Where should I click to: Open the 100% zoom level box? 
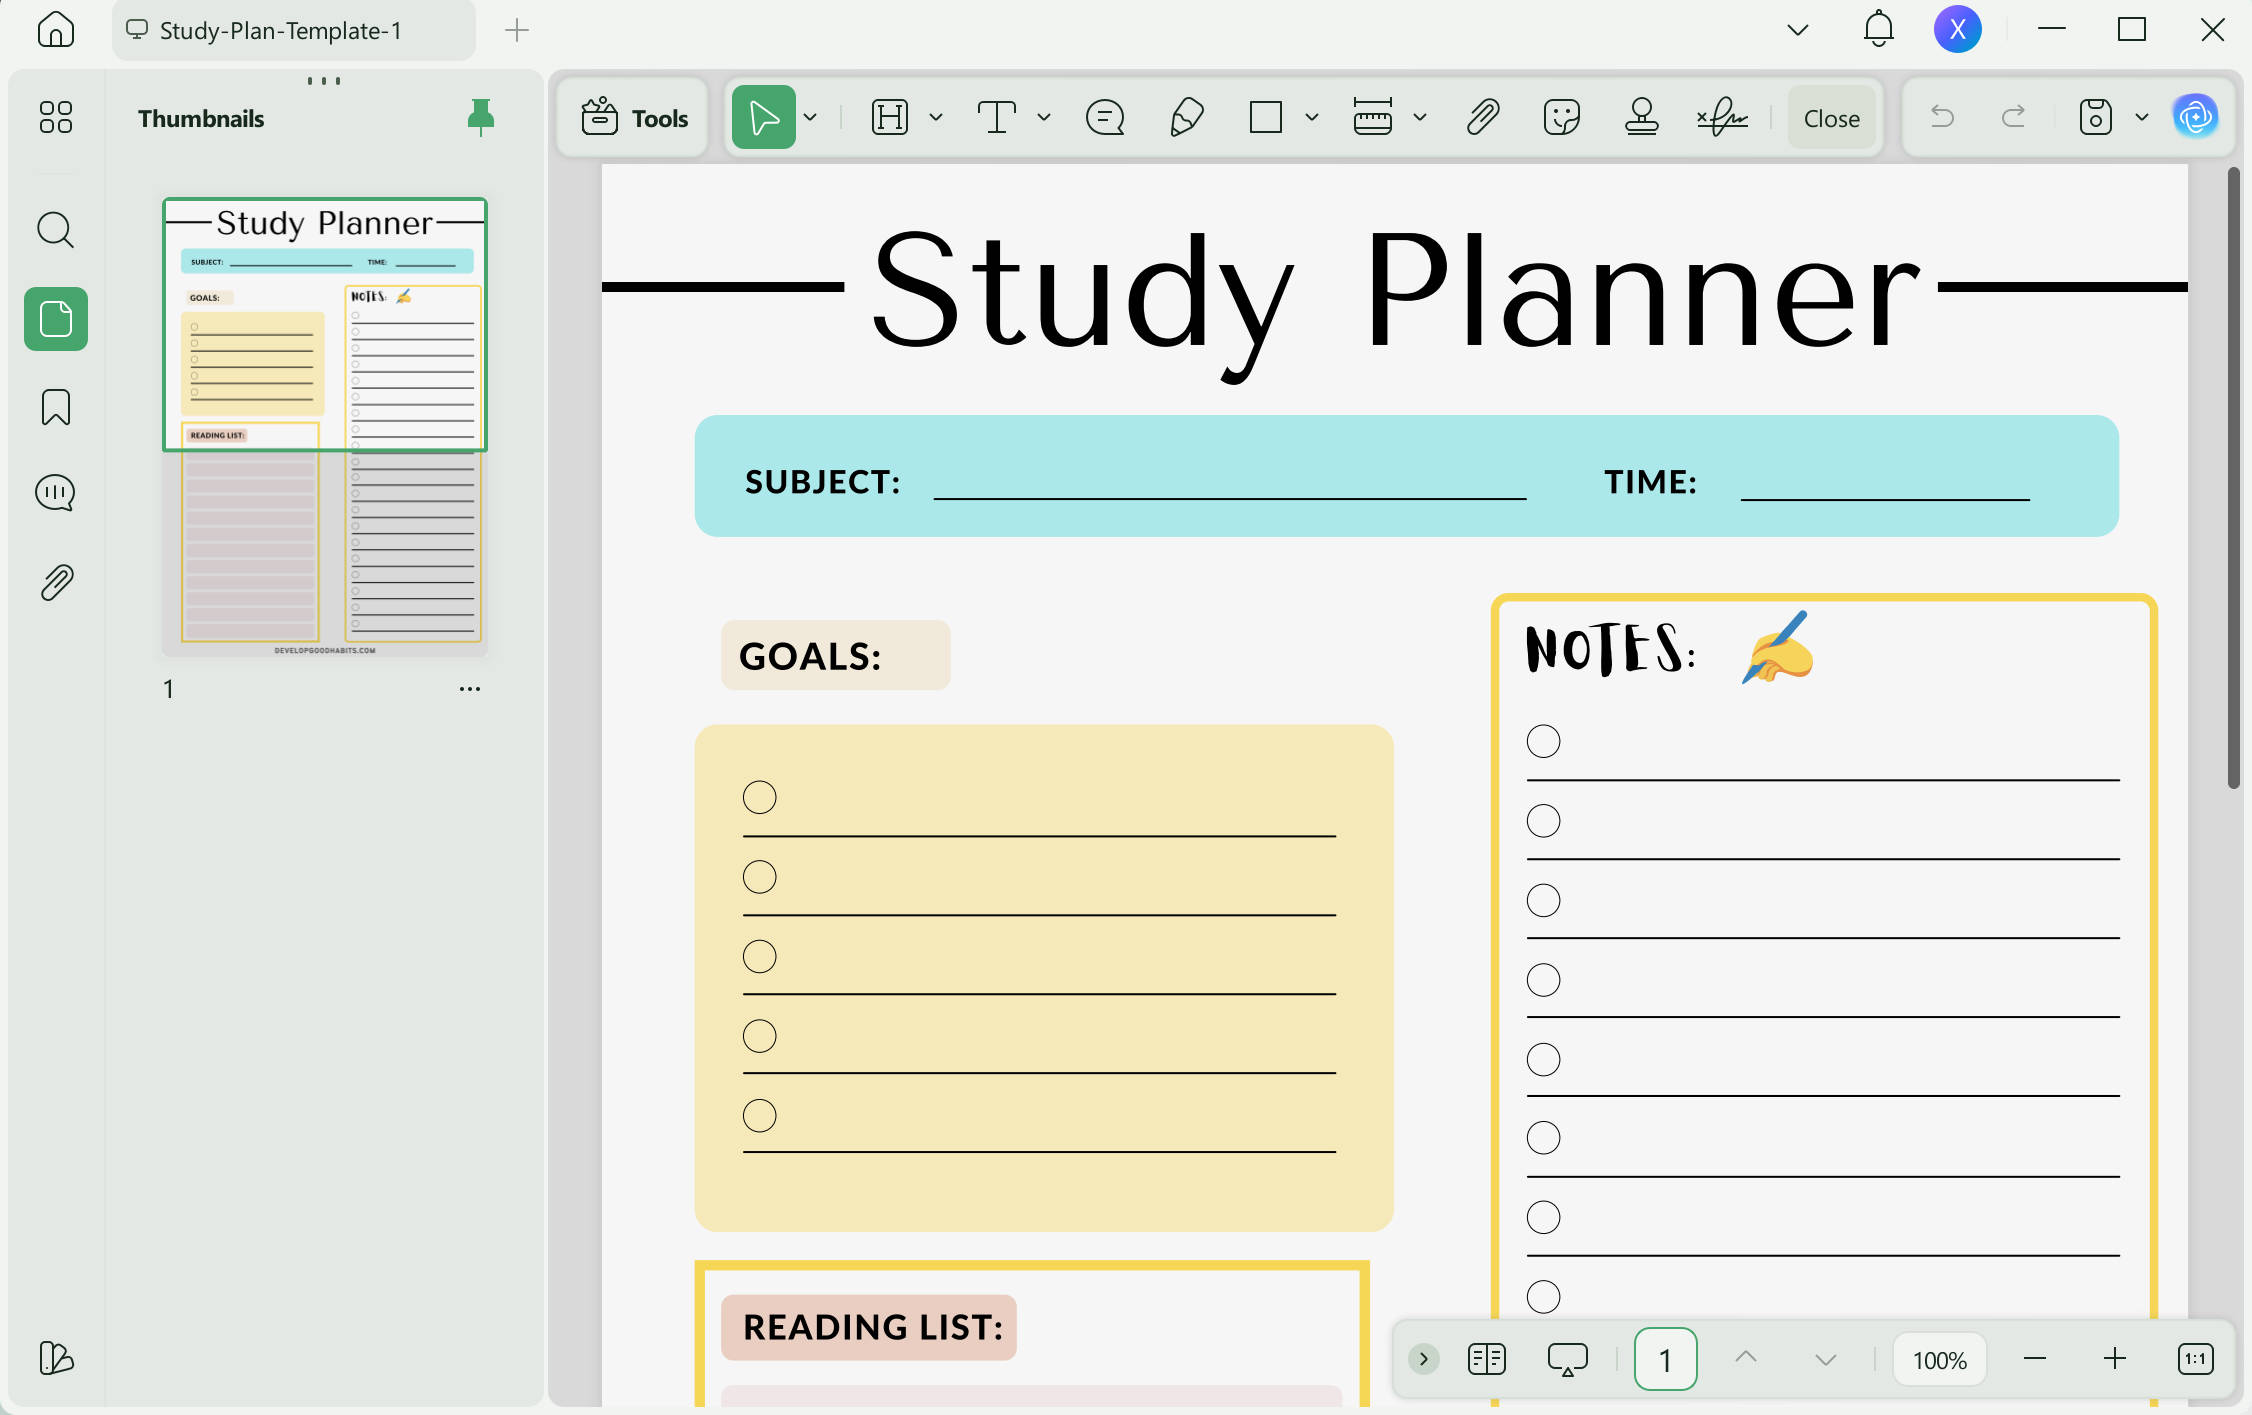click(x=1940, y=1360)
